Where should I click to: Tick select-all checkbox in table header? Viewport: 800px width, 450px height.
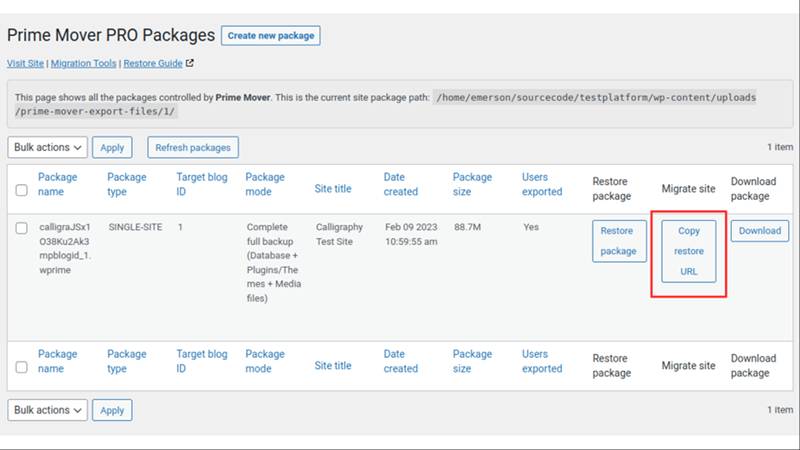(21, 190)
